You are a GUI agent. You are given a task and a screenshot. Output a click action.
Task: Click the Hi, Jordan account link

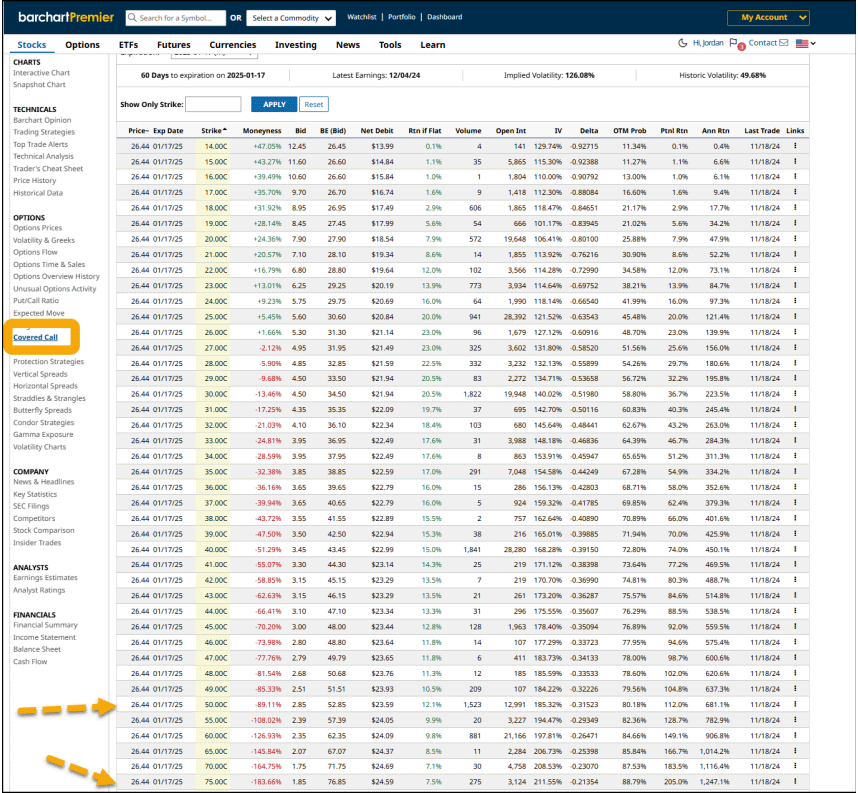click(x=708, y=43)
